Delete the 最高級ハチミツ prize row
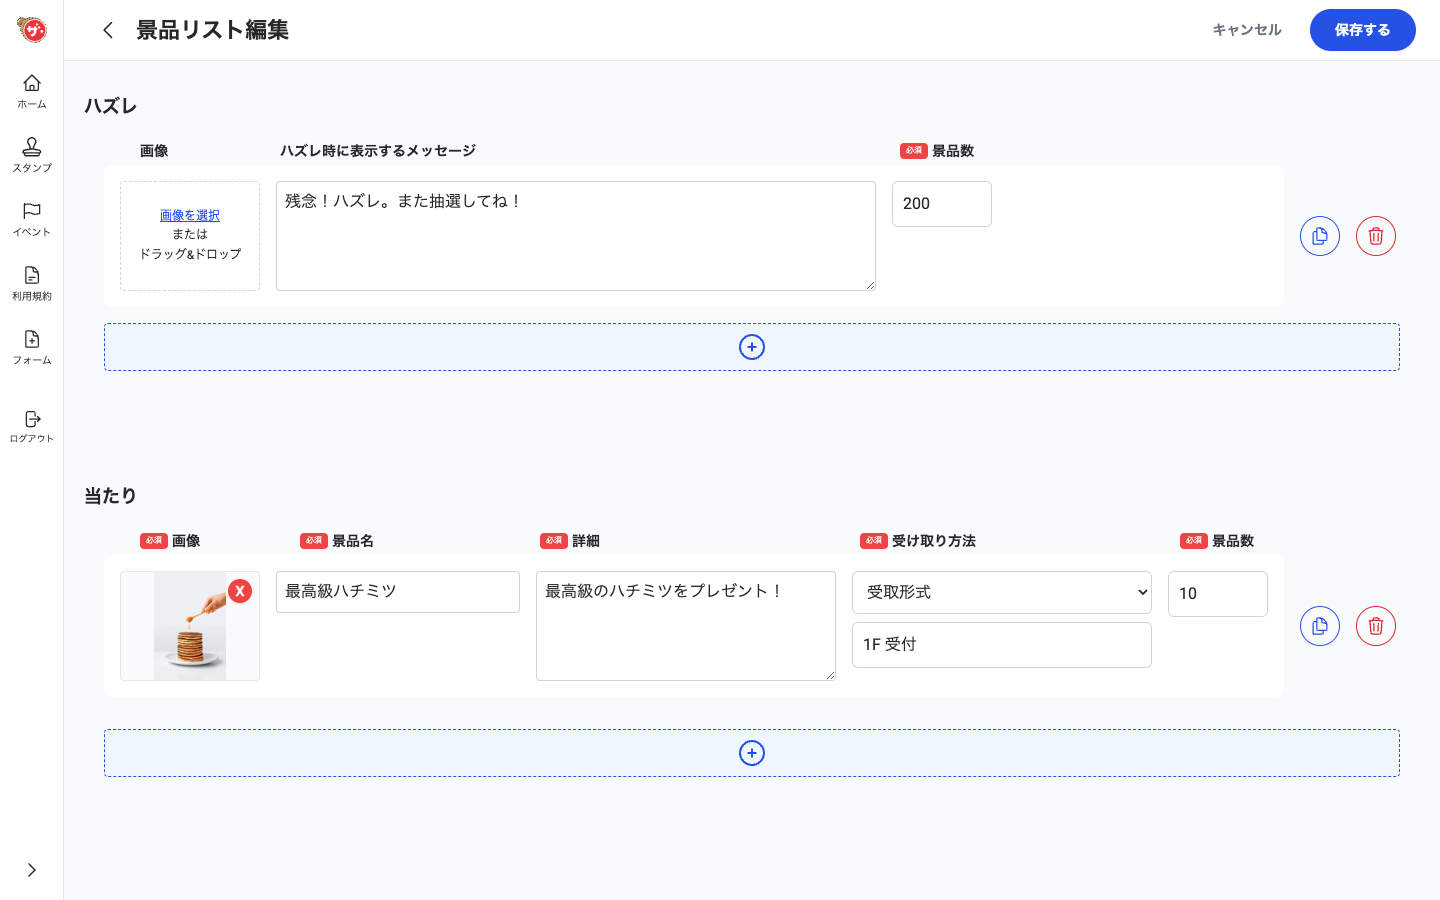Image resolution: width=1440 pixels, height=900 pixels. point(1375,626)
